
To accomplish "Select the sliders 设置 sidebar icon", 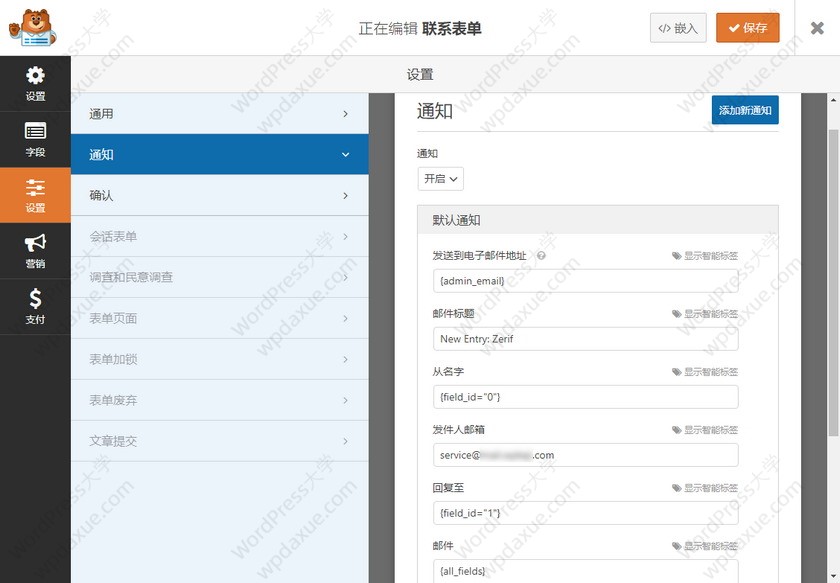I will coord(35,195).
